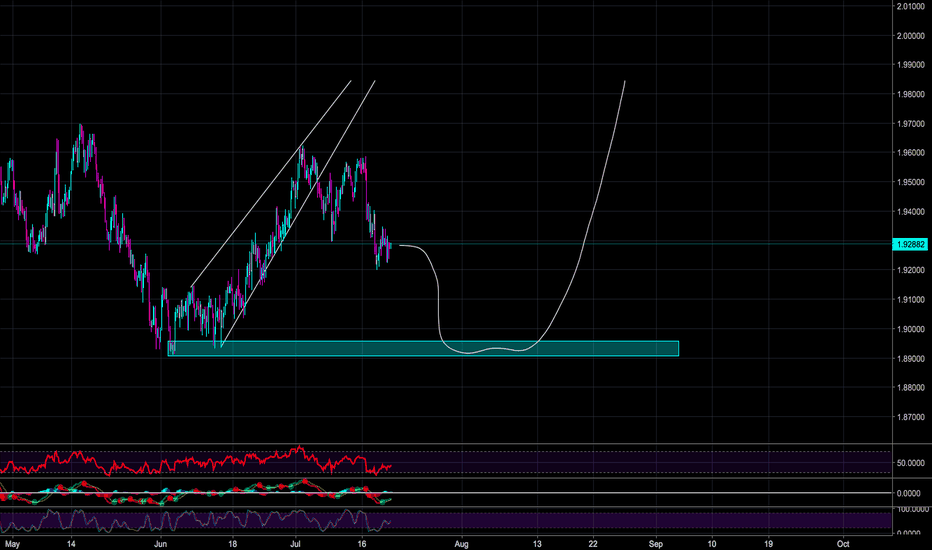
Task: Click the 18 date label on time axis
Action: 233,543
